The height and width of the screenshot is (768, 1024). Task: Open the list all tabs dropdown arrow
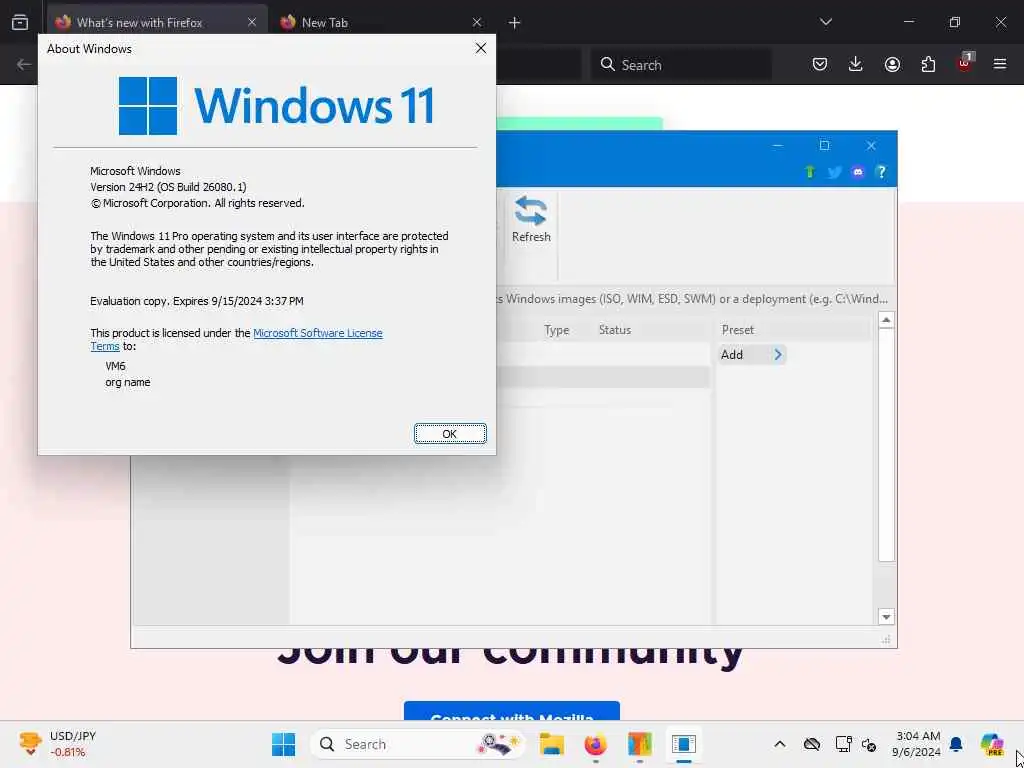(x=826, y=22)
